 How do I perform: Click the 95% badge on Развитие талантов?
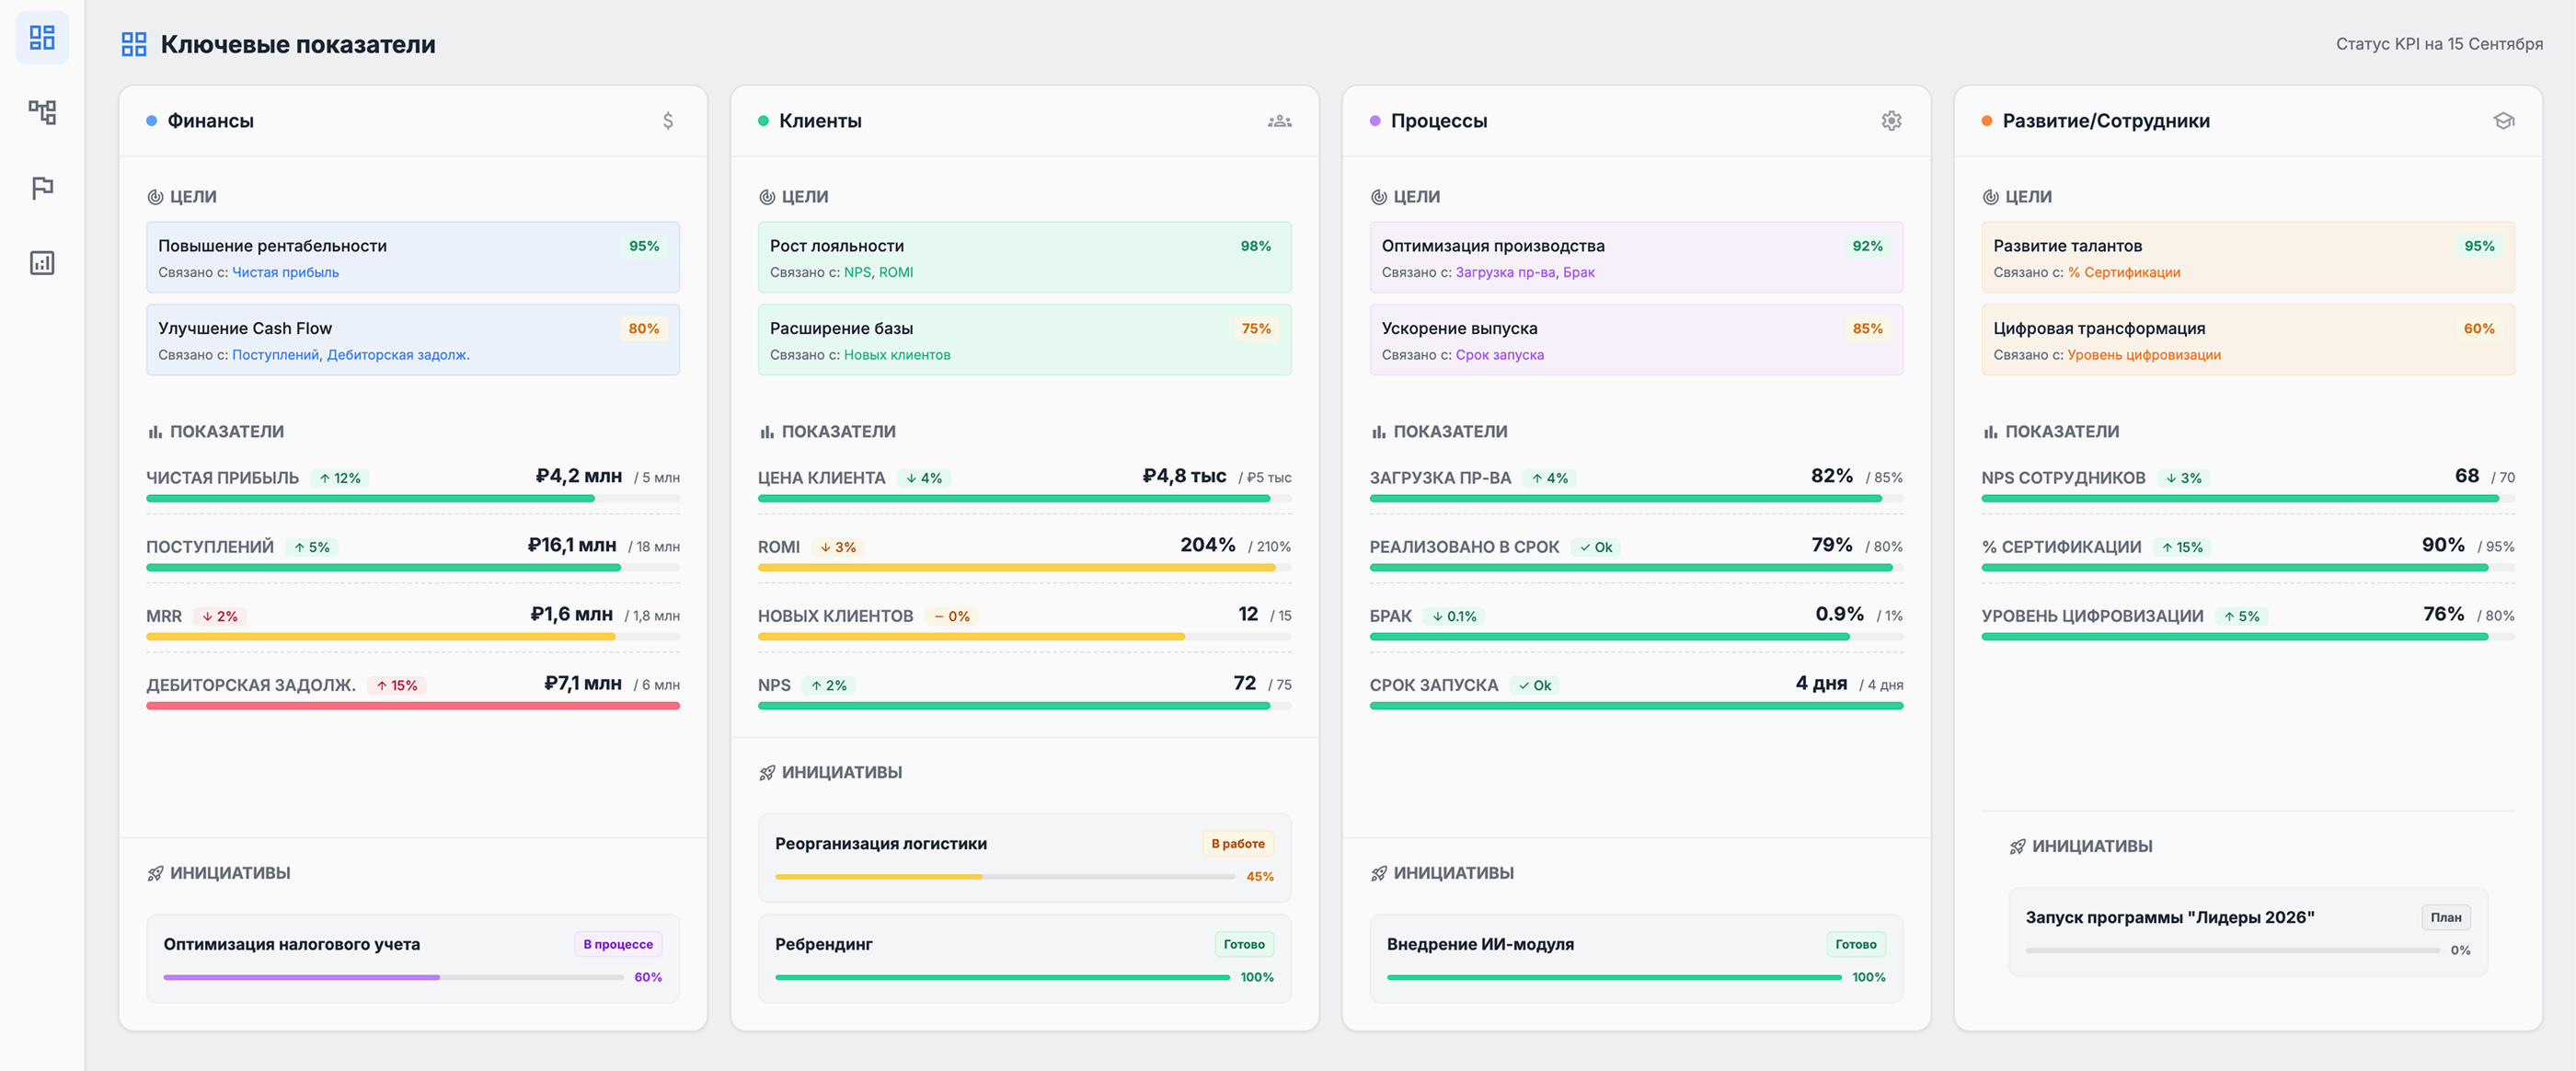tap(2479, 246)
